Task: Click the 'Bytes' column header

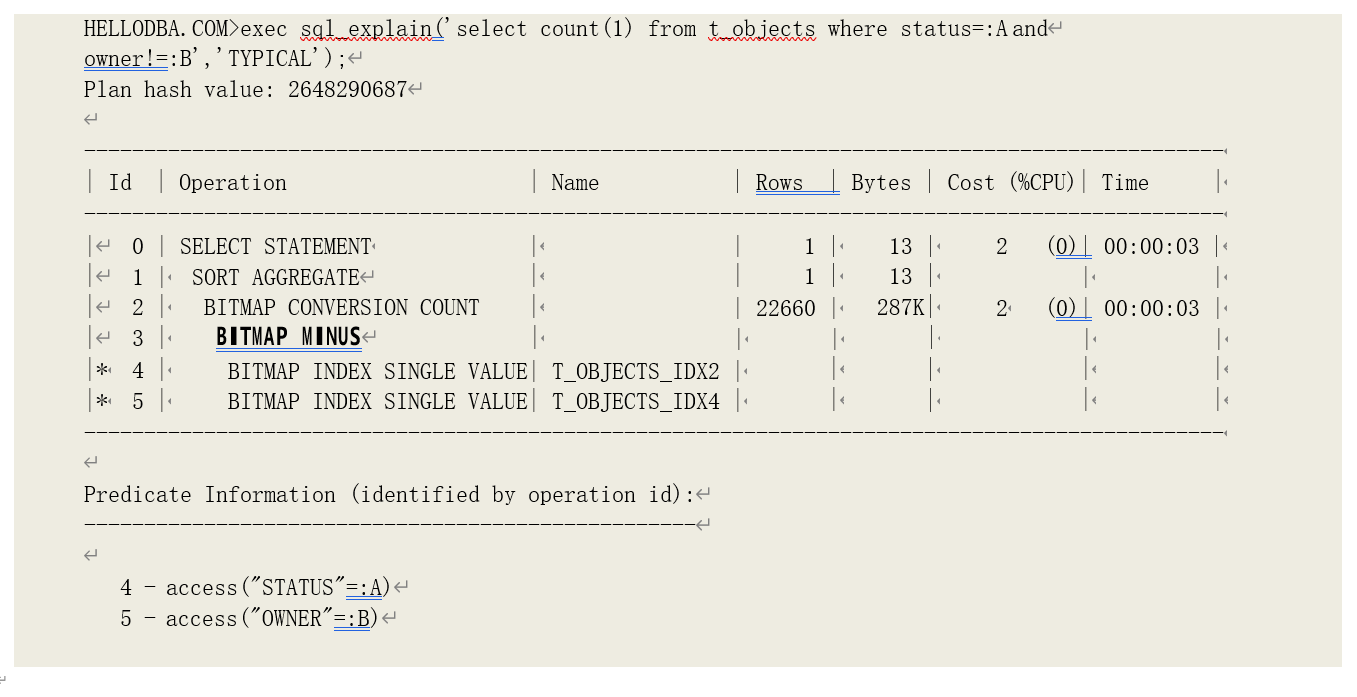Action: pyautogui.click(x=881, y=182)
